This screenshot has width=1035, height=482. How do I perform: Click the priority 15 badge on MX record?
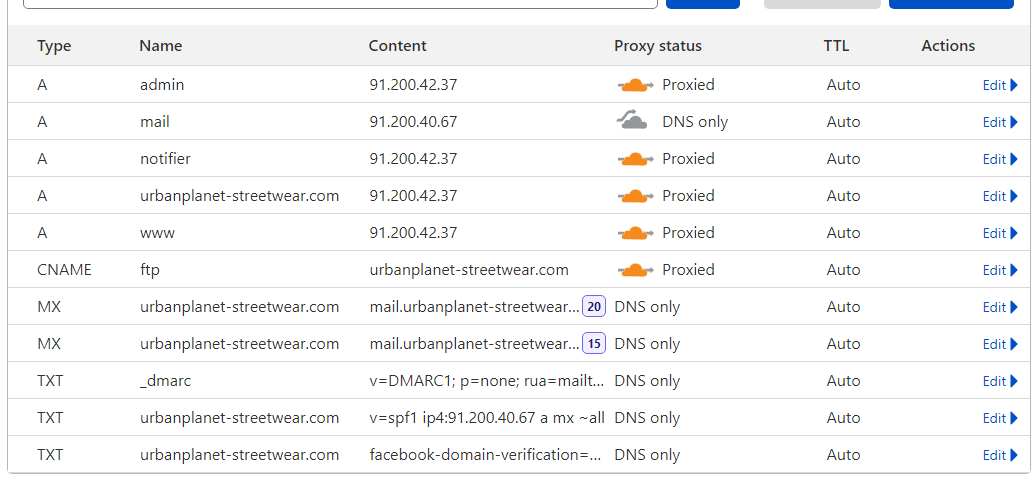(x=594, y=344)
